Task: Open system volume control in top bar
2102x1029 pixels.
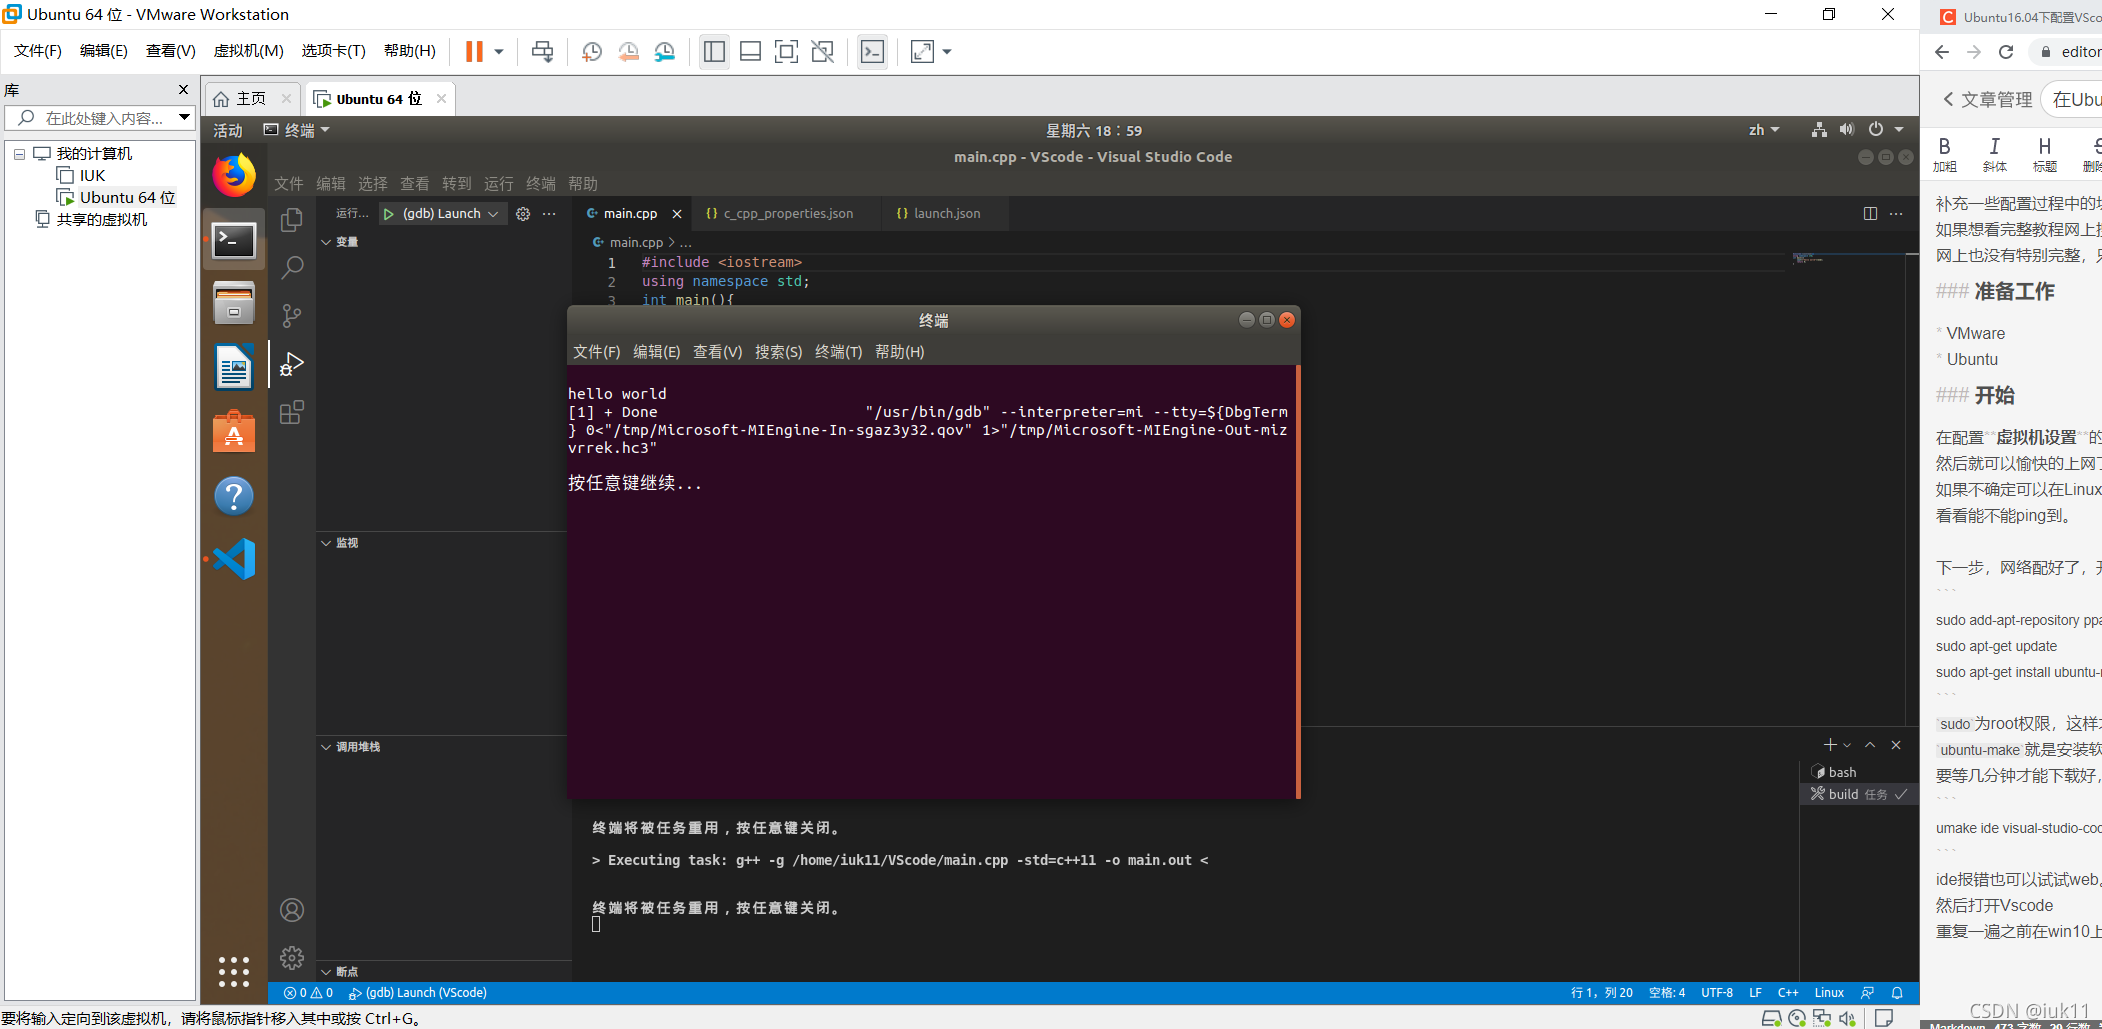Action: tap(1847, 130)
